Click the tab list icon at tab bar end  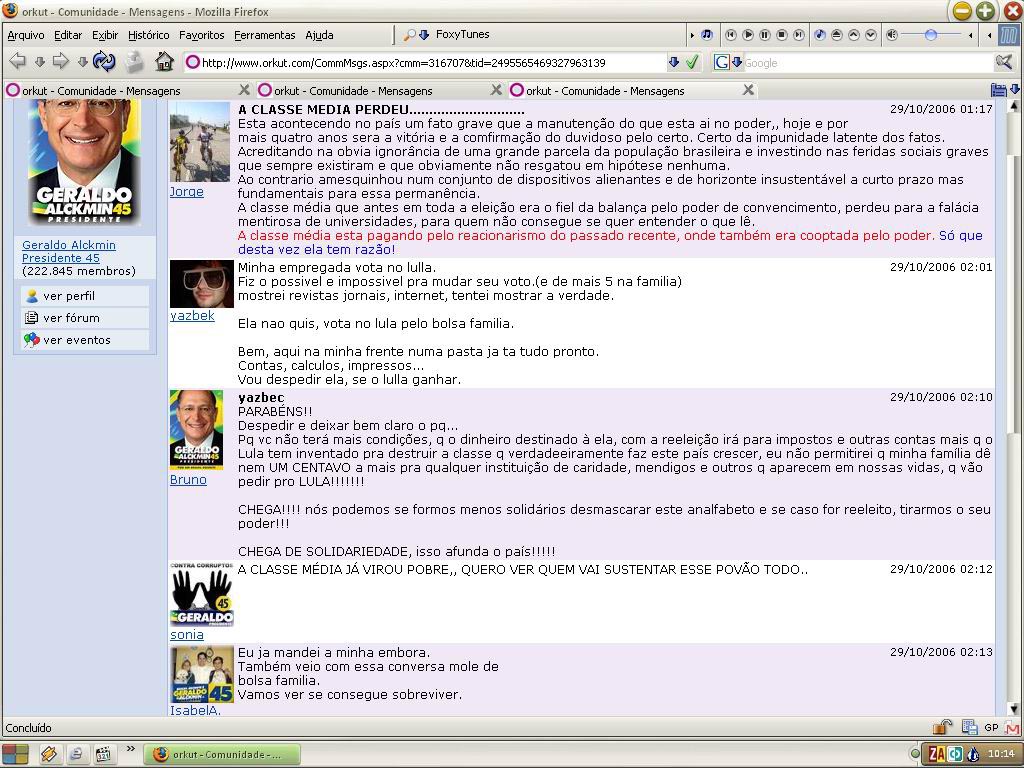coord(999,90)
